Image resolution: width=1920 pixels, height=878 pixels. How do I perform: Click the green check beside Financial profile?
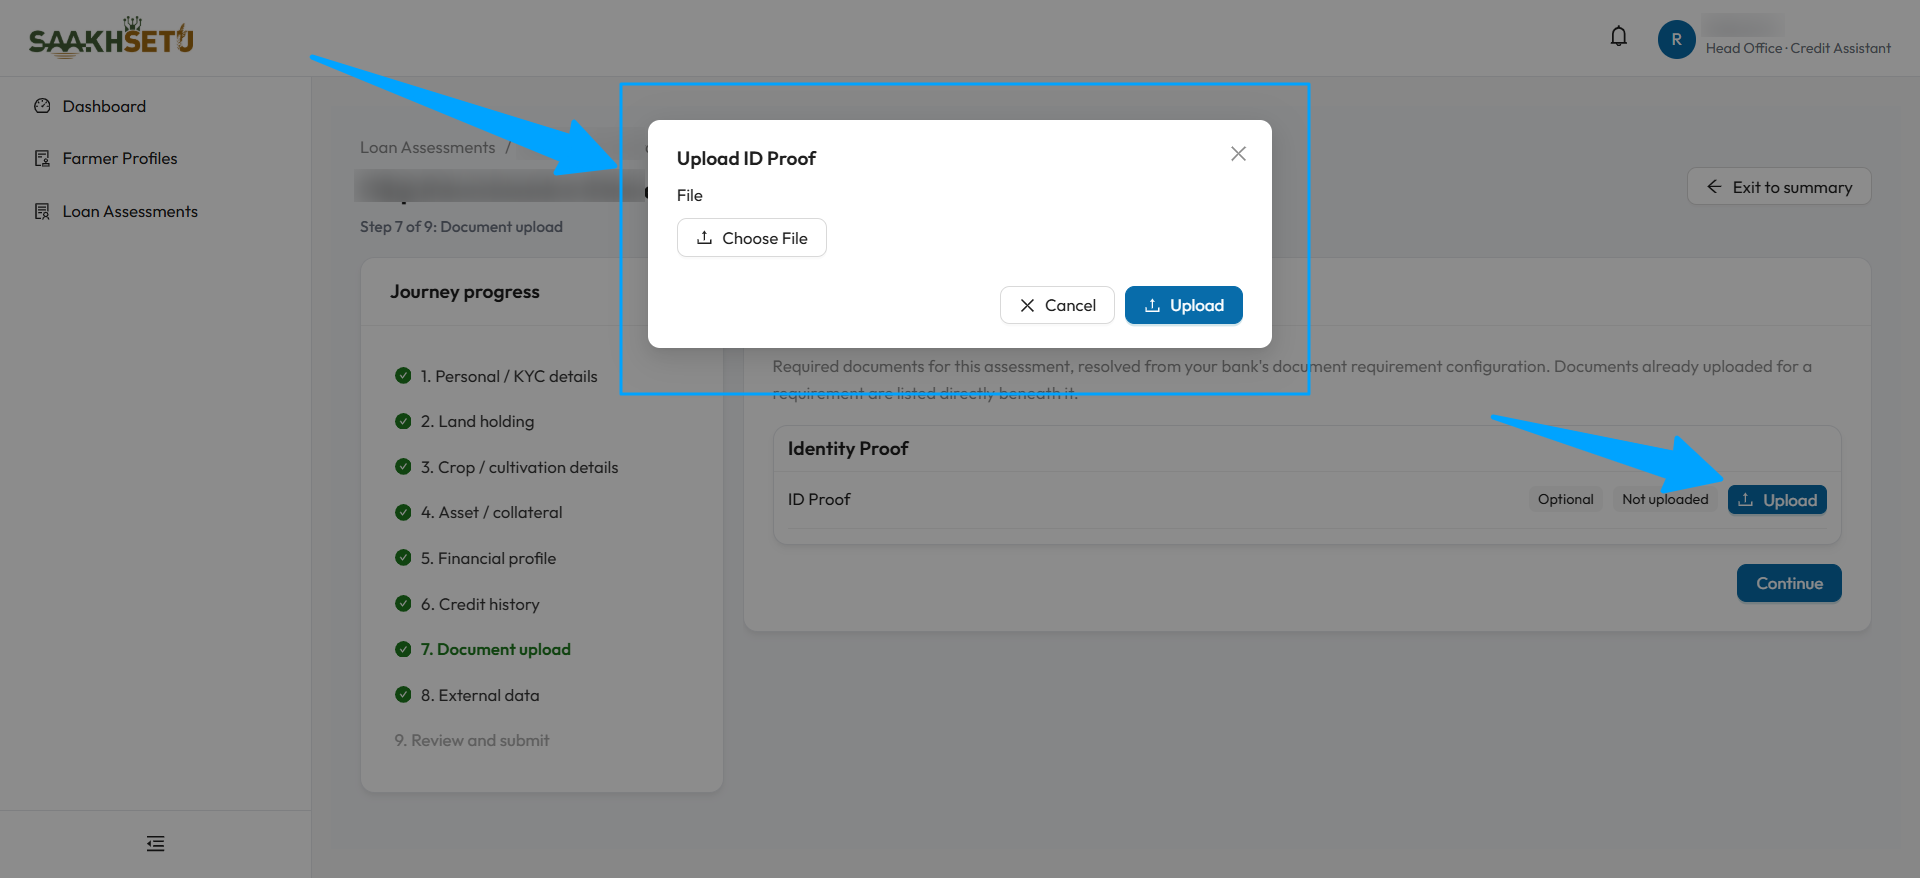(x=403, y=557)
